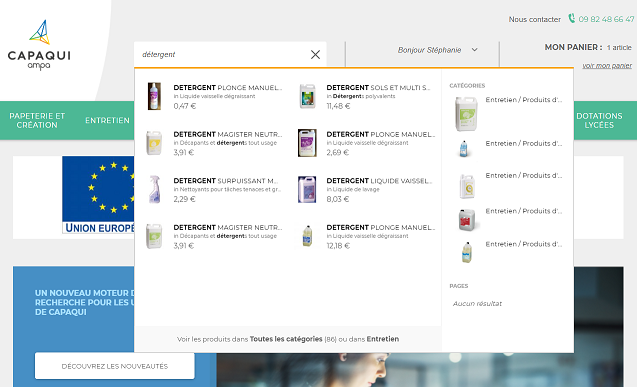Click the 8,03 € price text

pos(338,199)
